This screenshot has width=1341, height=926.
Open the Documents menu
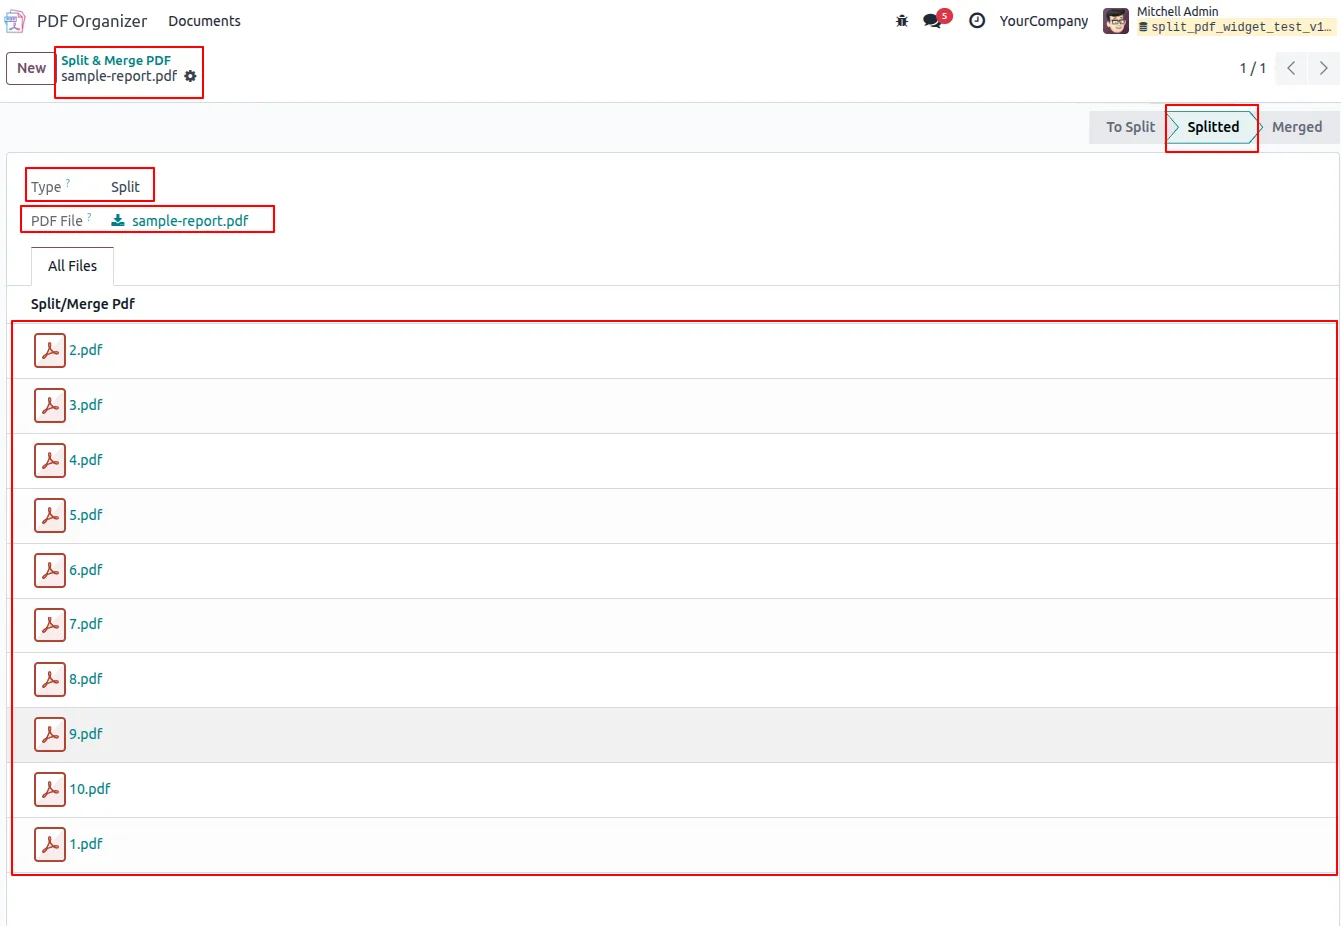pos(204,21)
